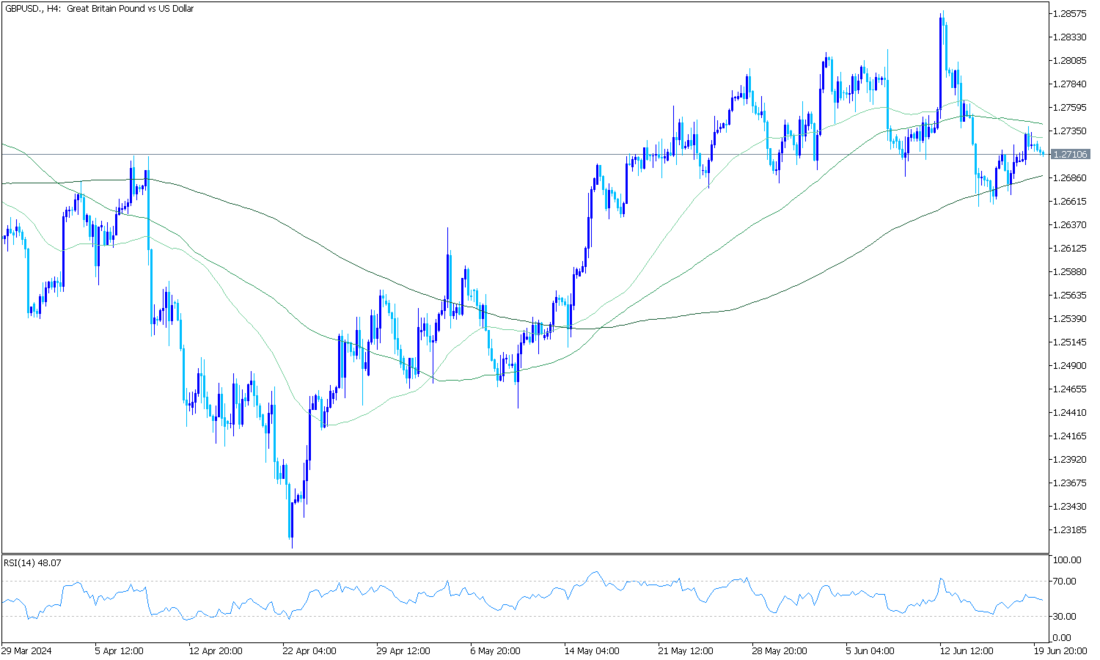Click the RSI 100.00 scale label
This screenshot has height=660, width=1100.
pyautogui.click(x=1066, y=560)
